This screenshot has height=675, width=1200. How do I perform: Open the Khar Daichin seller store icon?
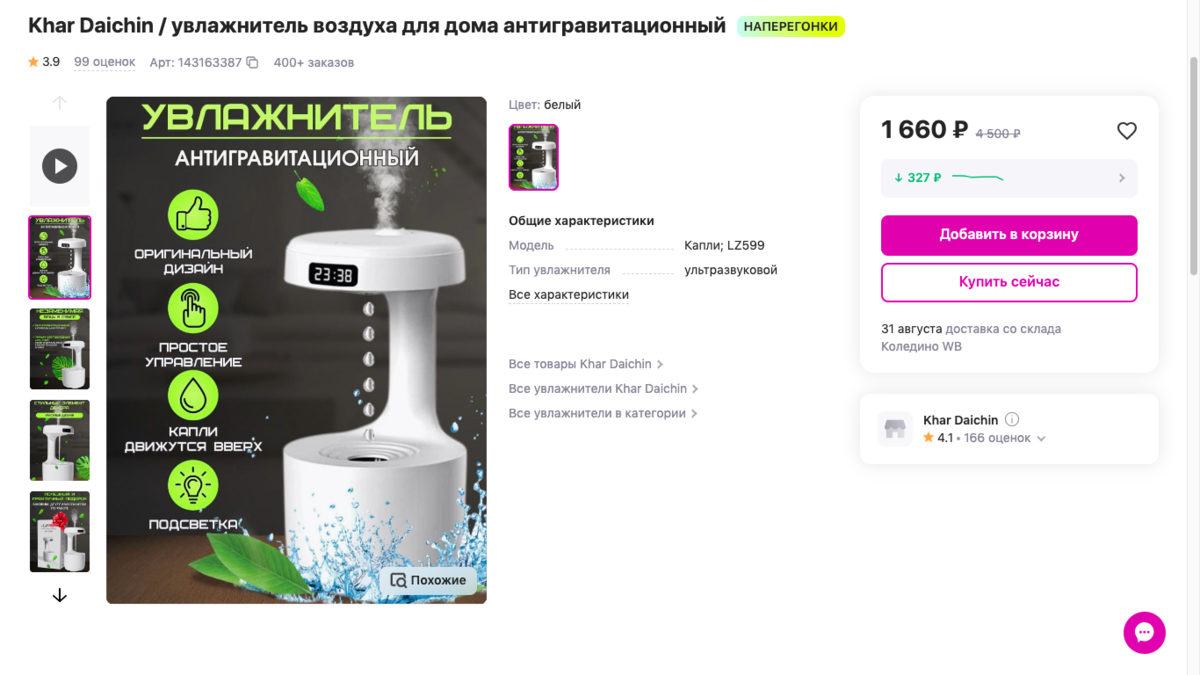895,429
